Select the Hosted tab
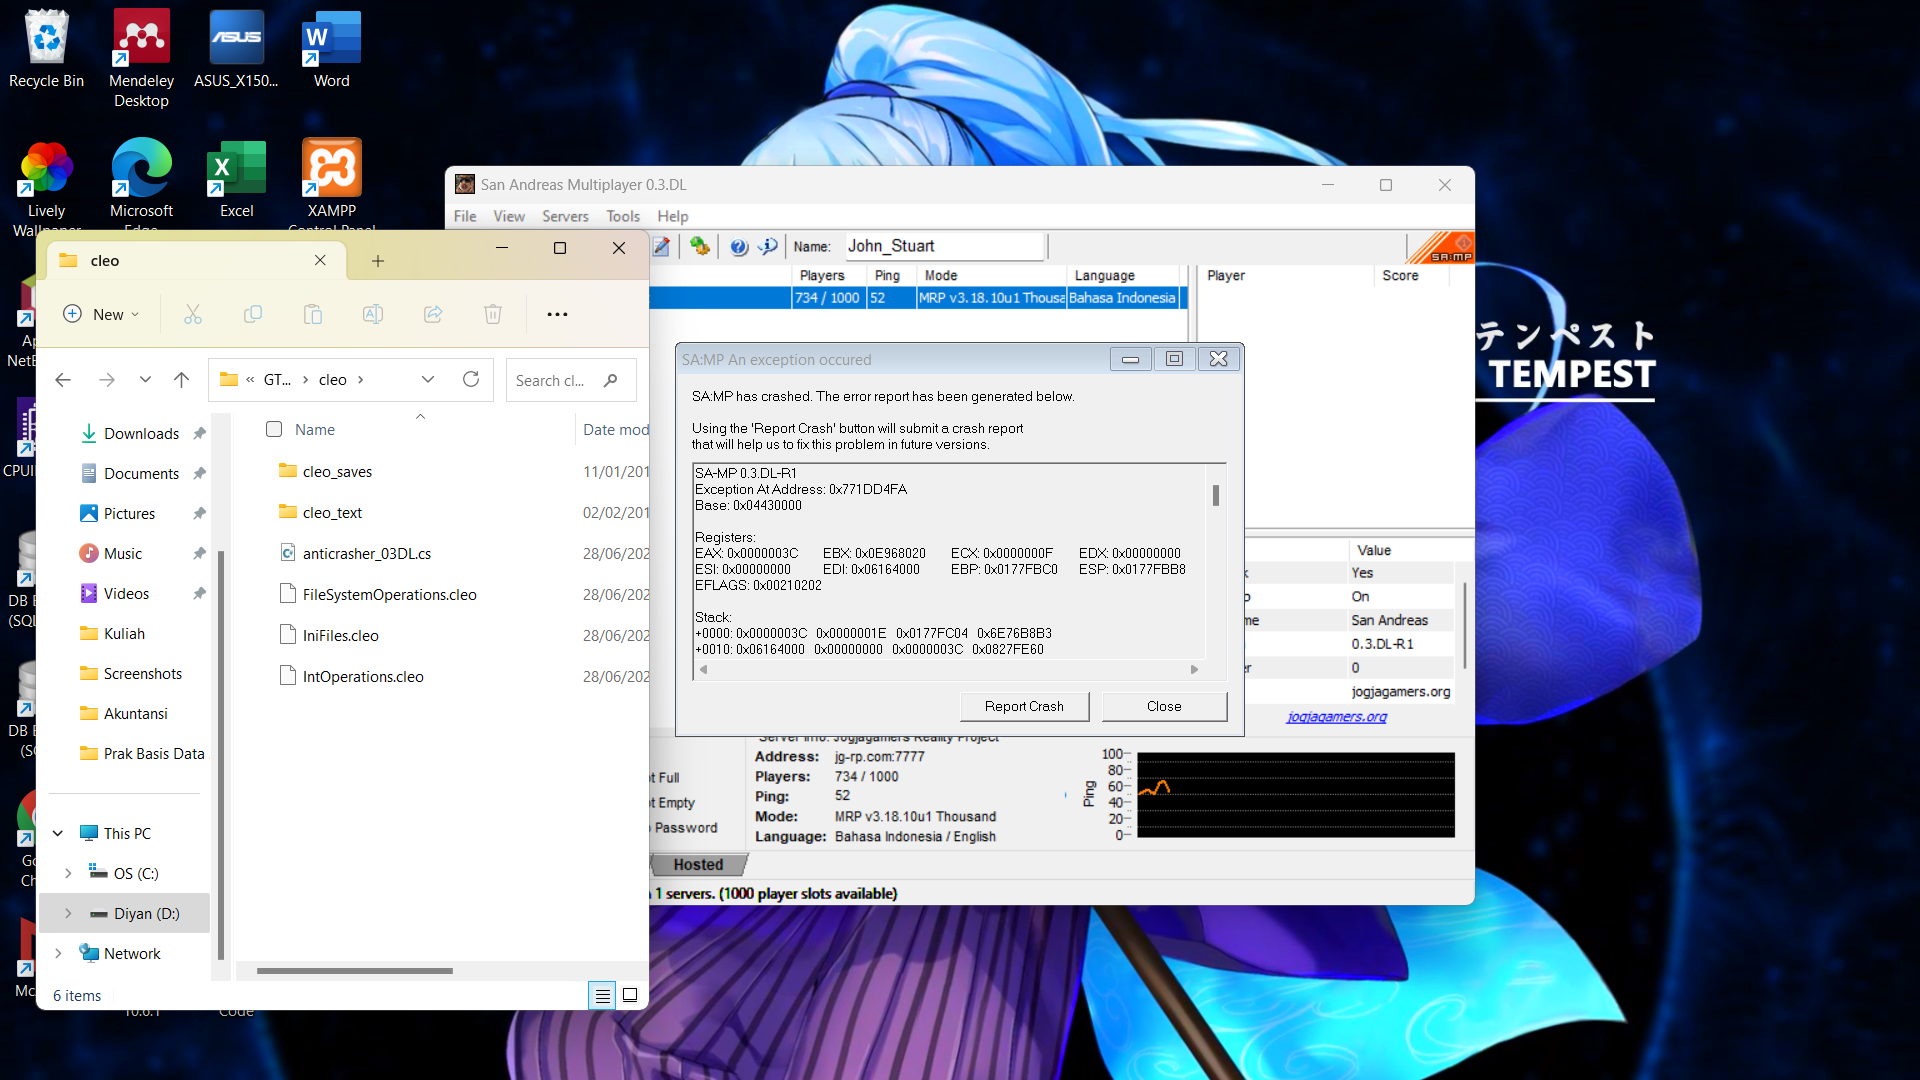This screenshot has height=1080, width=1920. coord(698,864)
